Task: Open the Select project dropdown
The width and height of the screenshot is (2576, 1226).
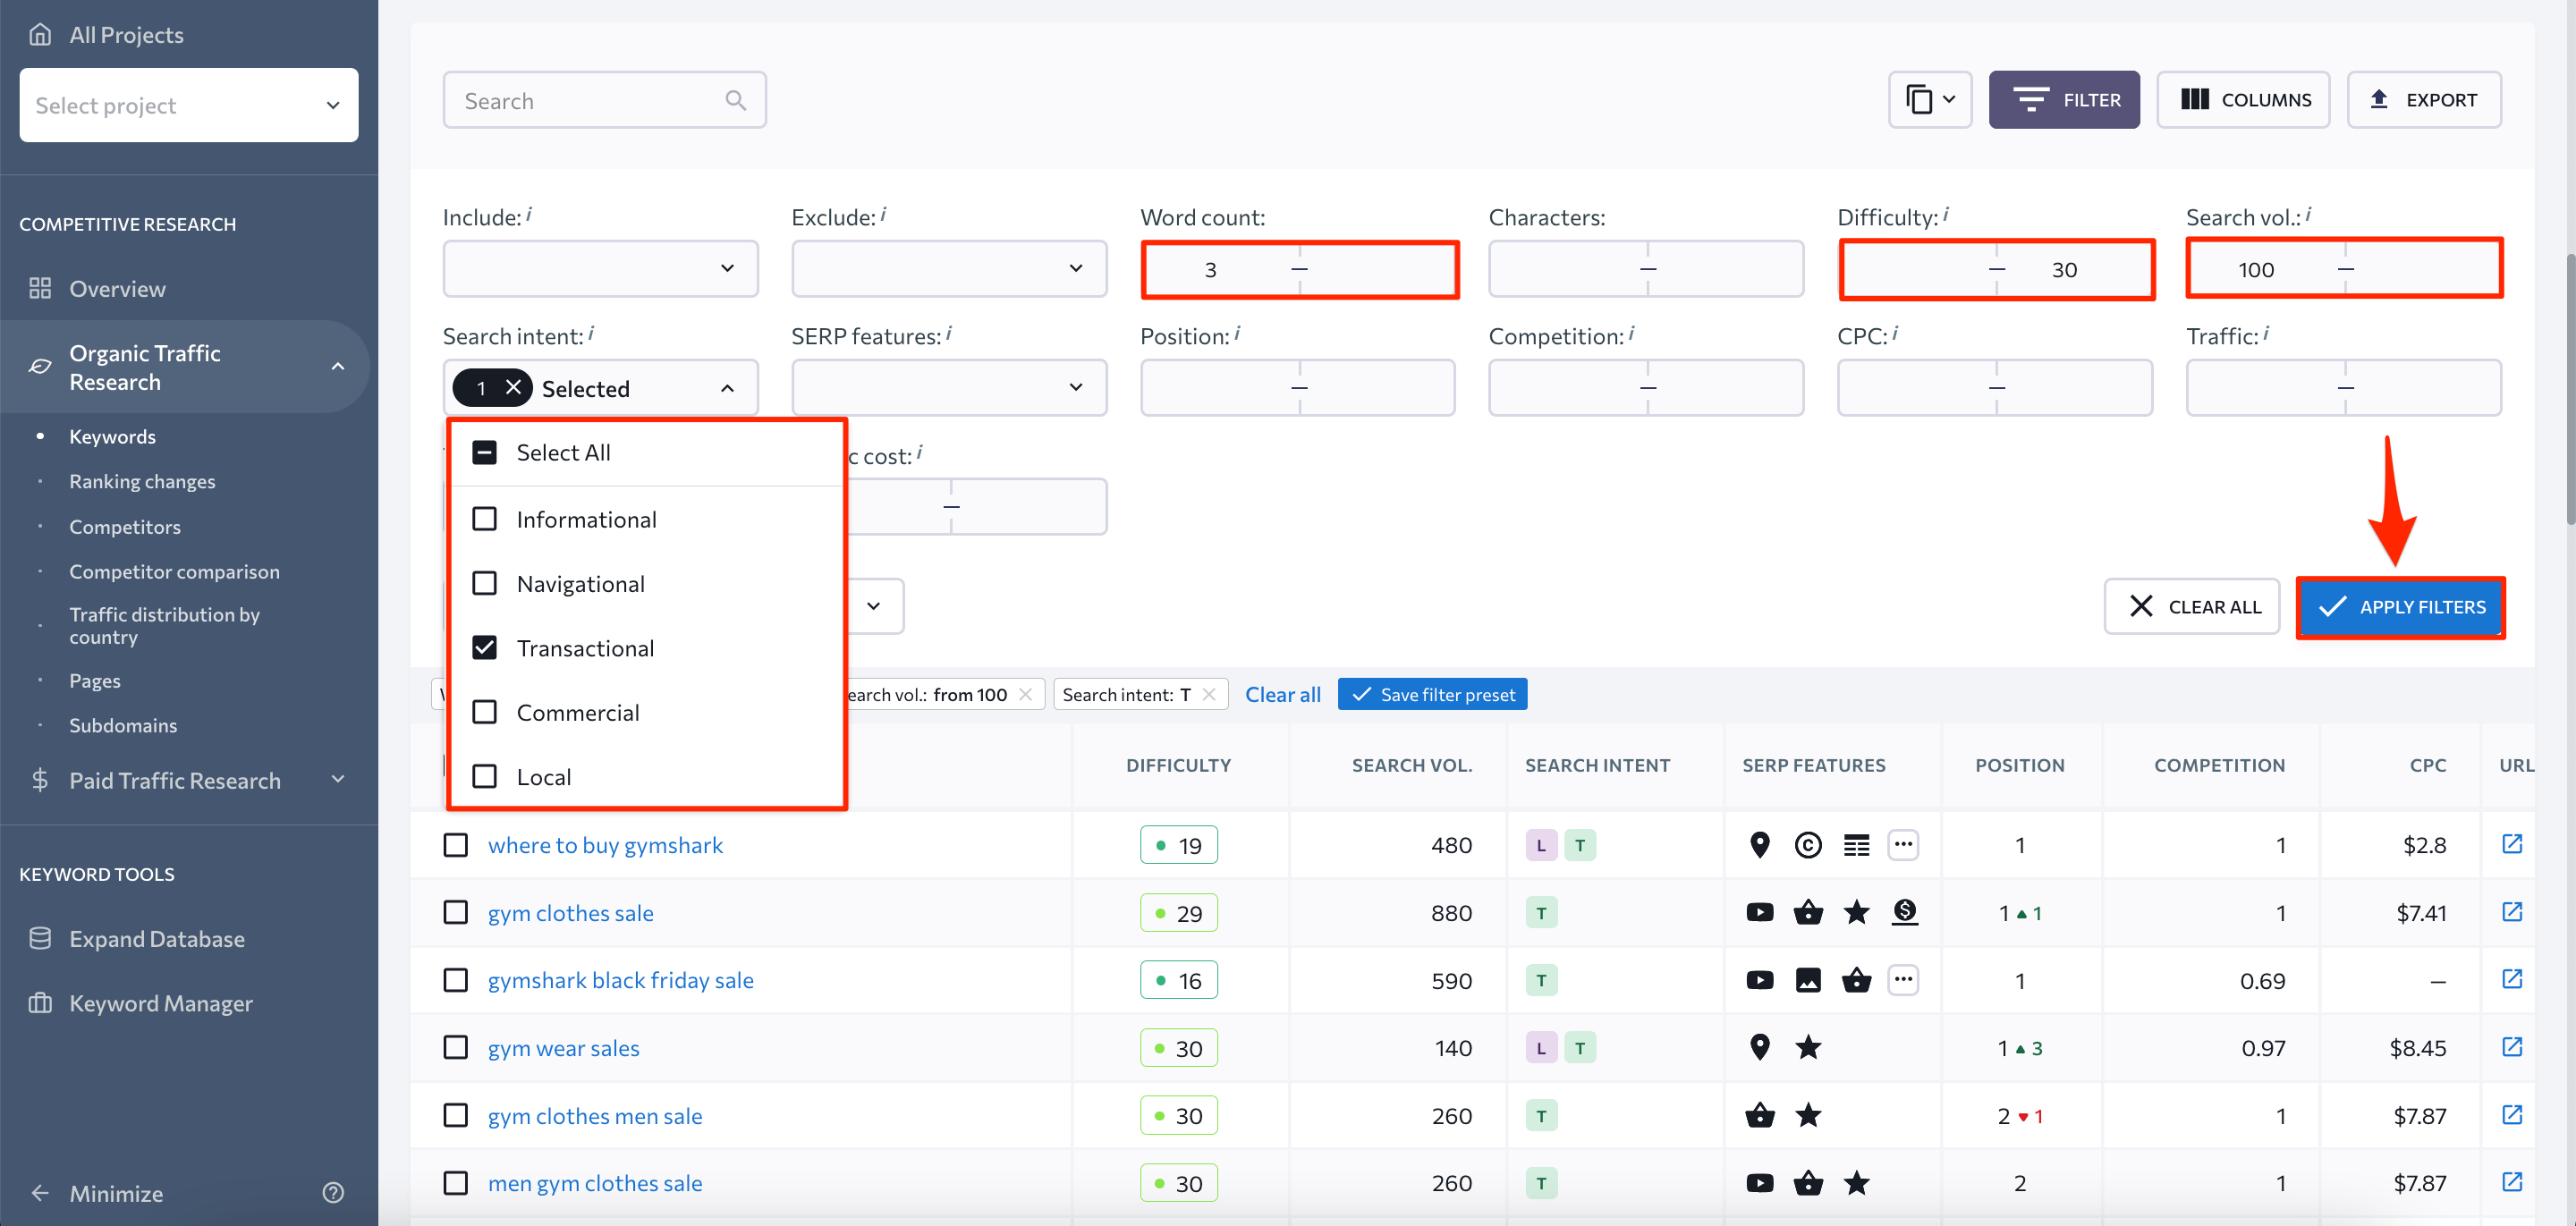Action: 189,105
